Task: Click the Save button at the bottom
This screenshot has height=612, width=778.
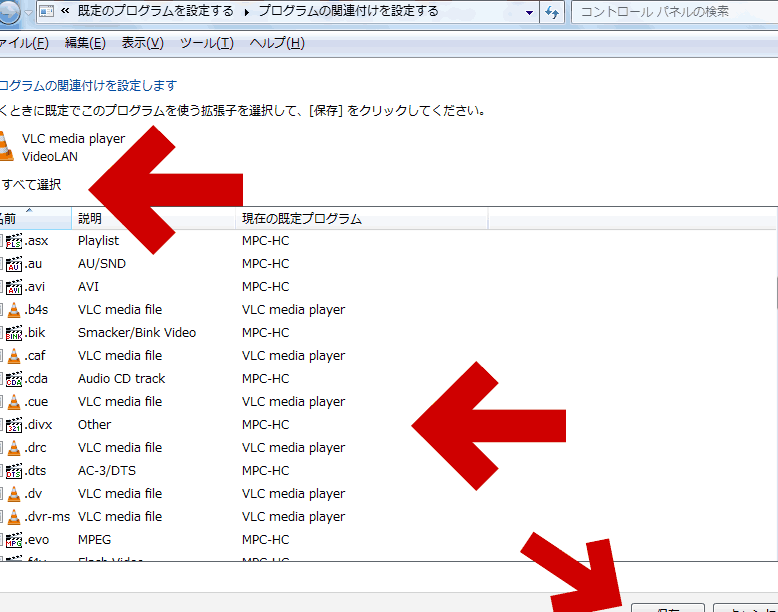Action: [667, 607]
